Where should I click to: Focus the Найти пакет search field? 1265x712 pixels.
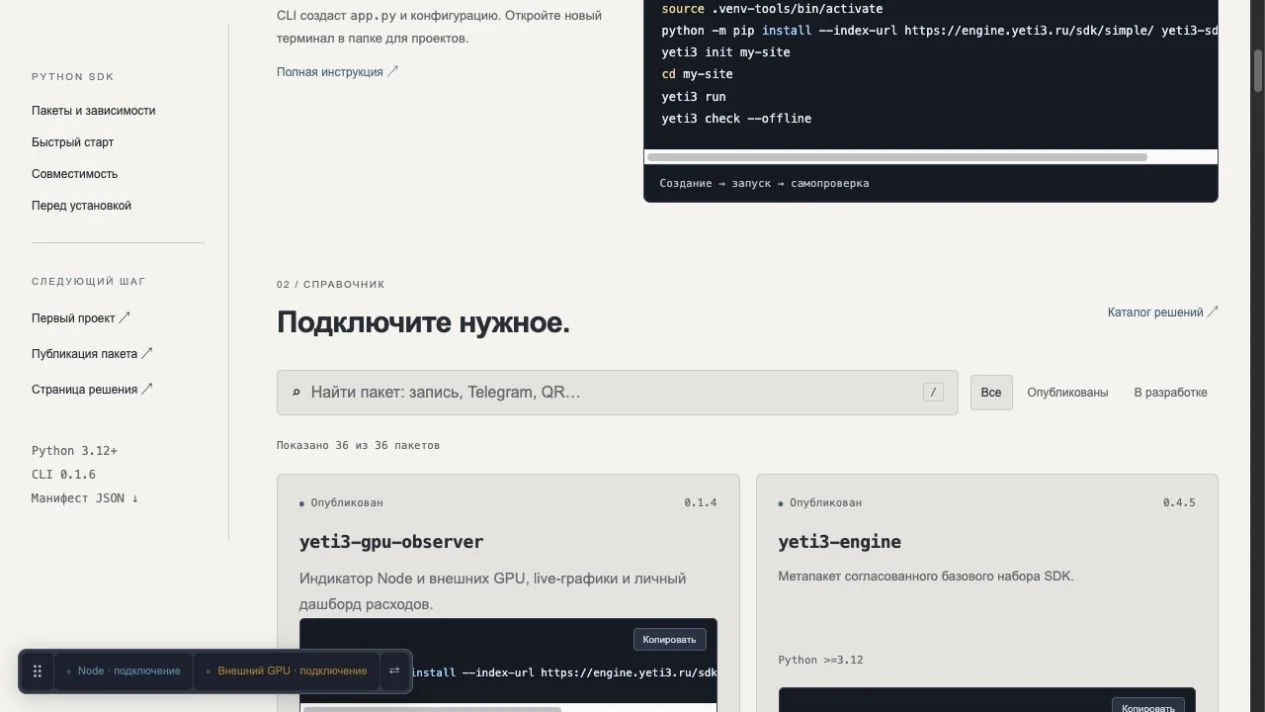[617, 393]
